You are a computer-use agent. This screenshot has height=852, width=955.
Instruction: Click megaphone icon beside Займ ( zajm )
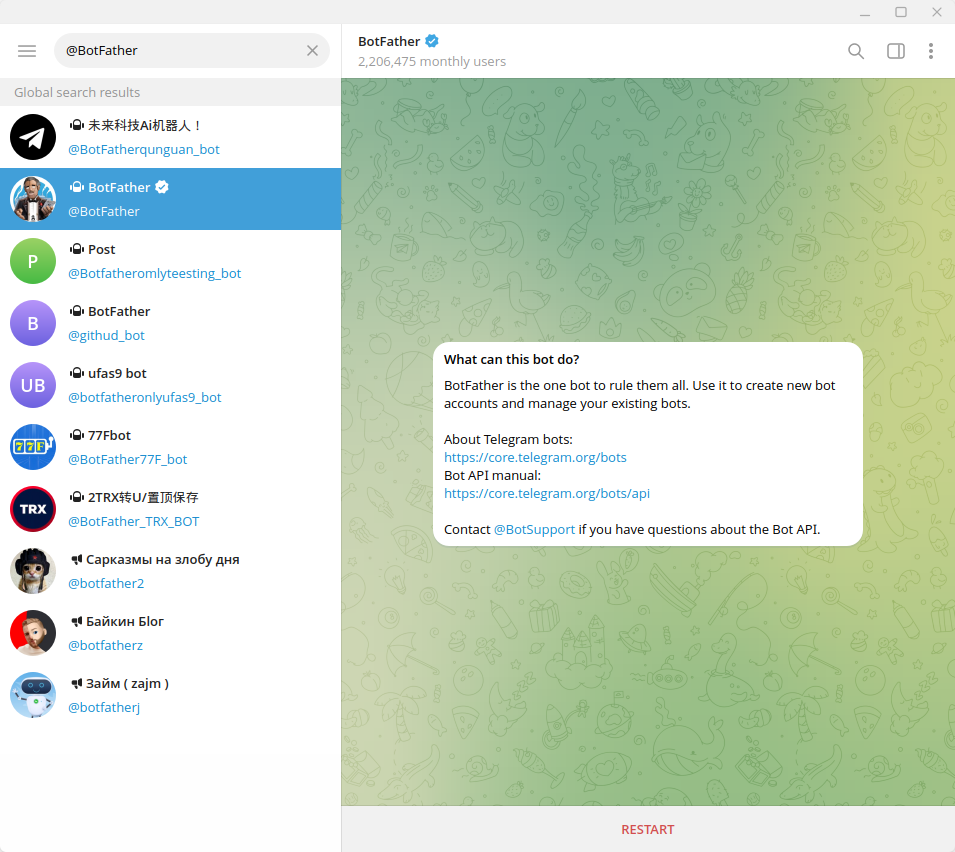77,683
